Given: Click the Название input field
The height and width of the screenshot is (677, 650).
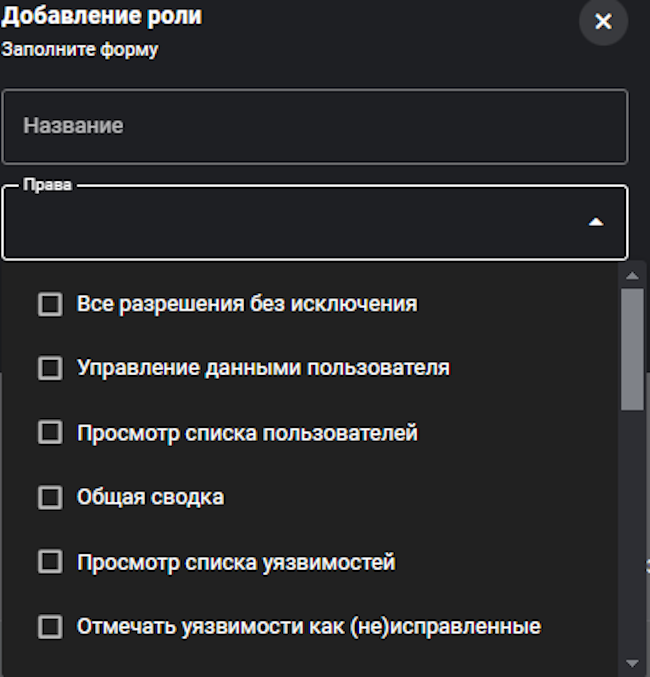Looking at the screenshot, I should click(315, 127).
